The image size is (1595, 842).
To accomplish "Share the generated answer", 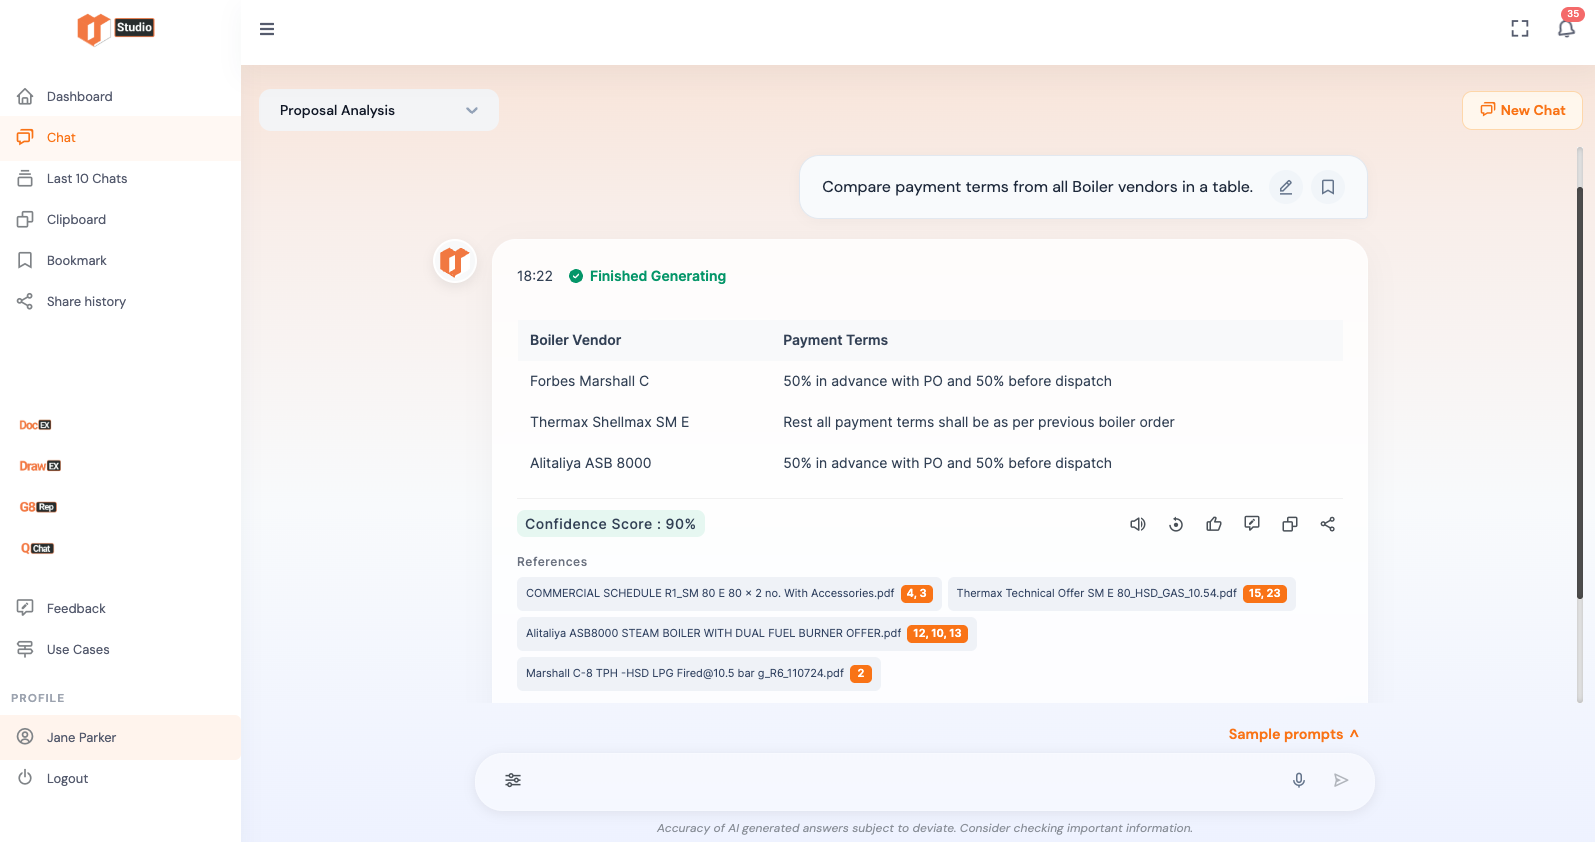I will pos(1328,524).
